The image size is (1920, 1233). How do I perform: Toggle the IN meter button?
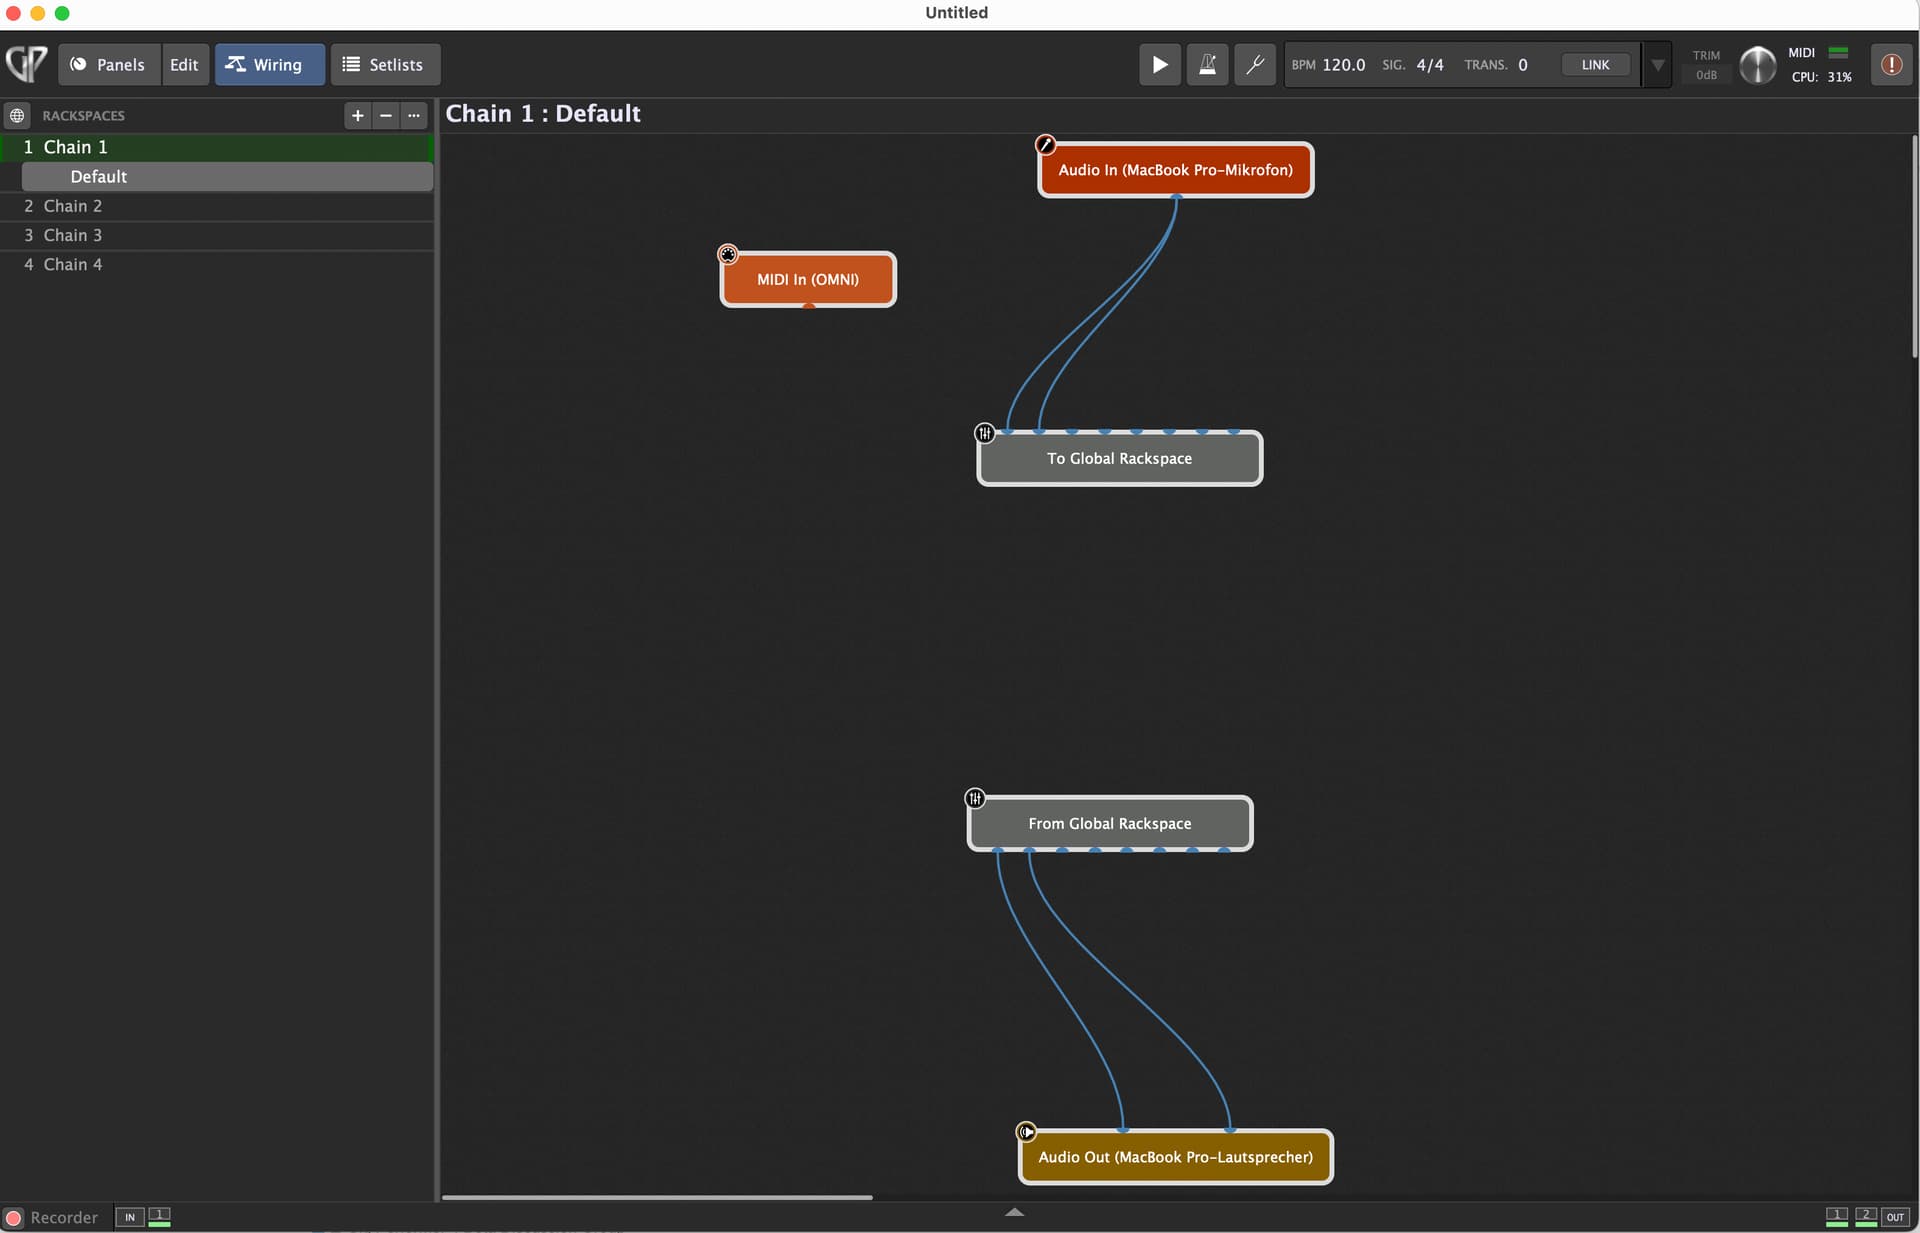(x=129, y=1217)
